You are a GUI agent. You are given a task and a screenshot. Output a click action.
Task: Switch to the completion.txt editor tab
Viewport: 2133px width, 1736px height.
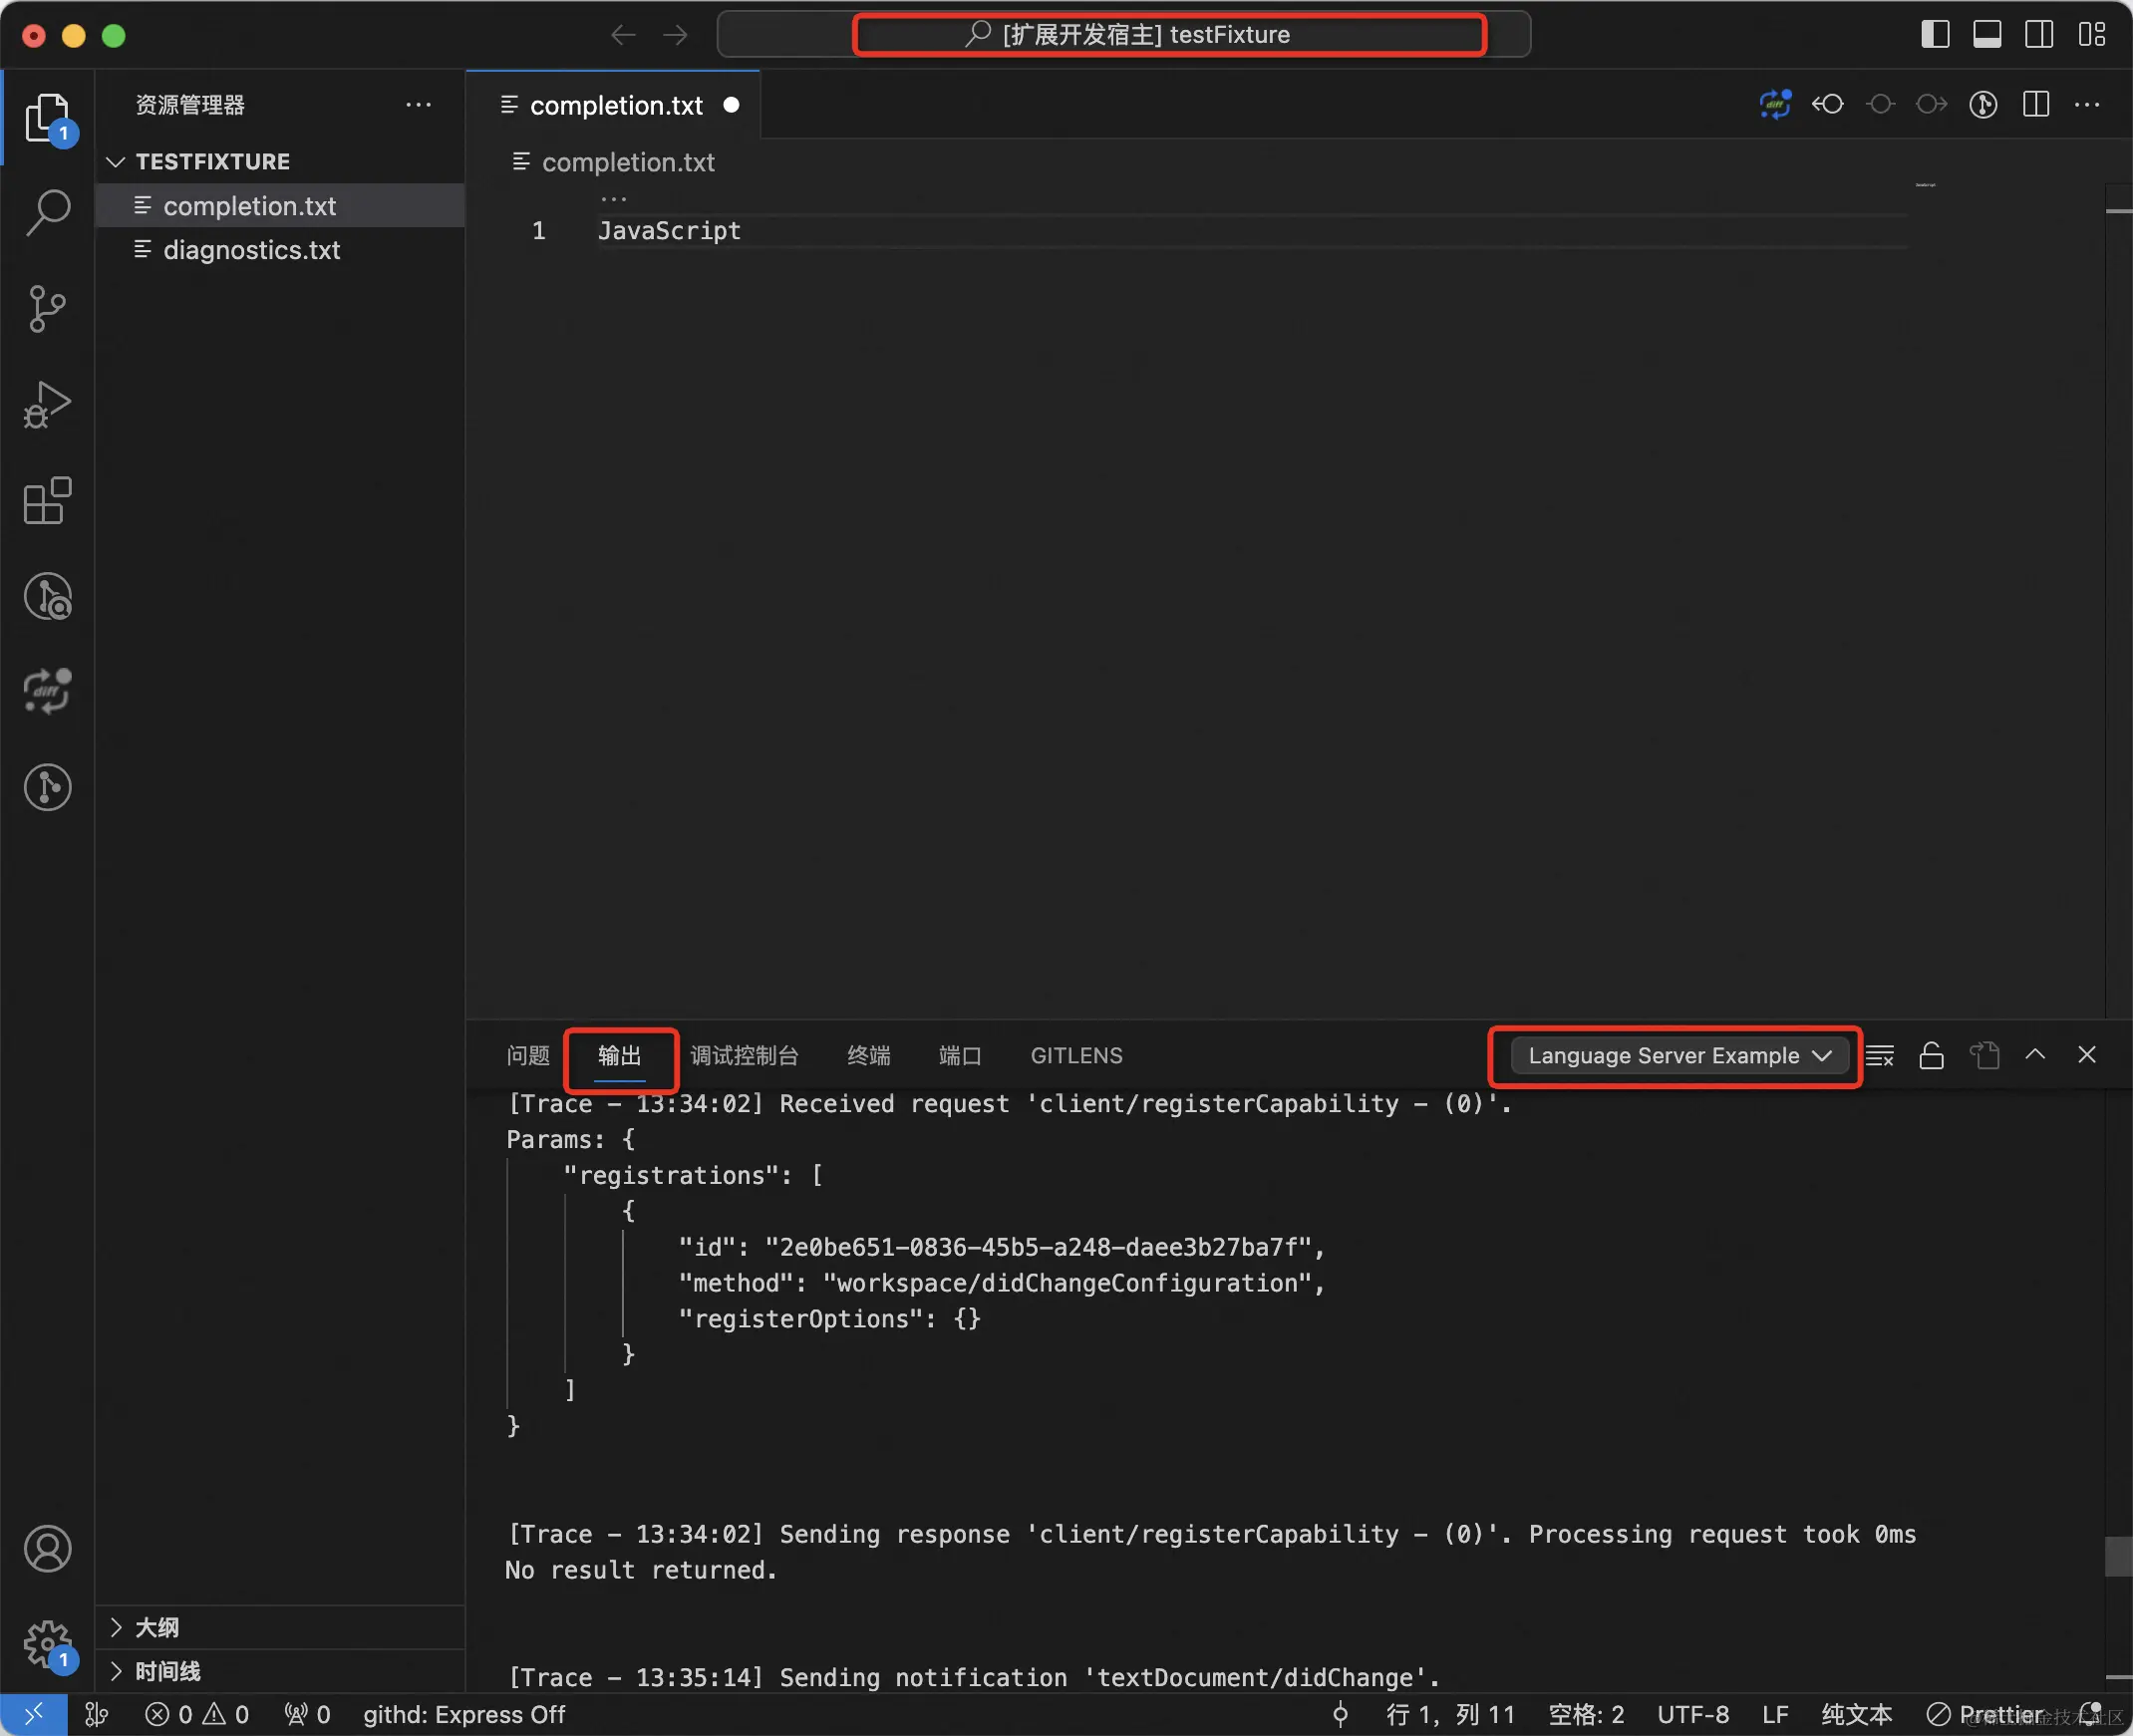614,105
